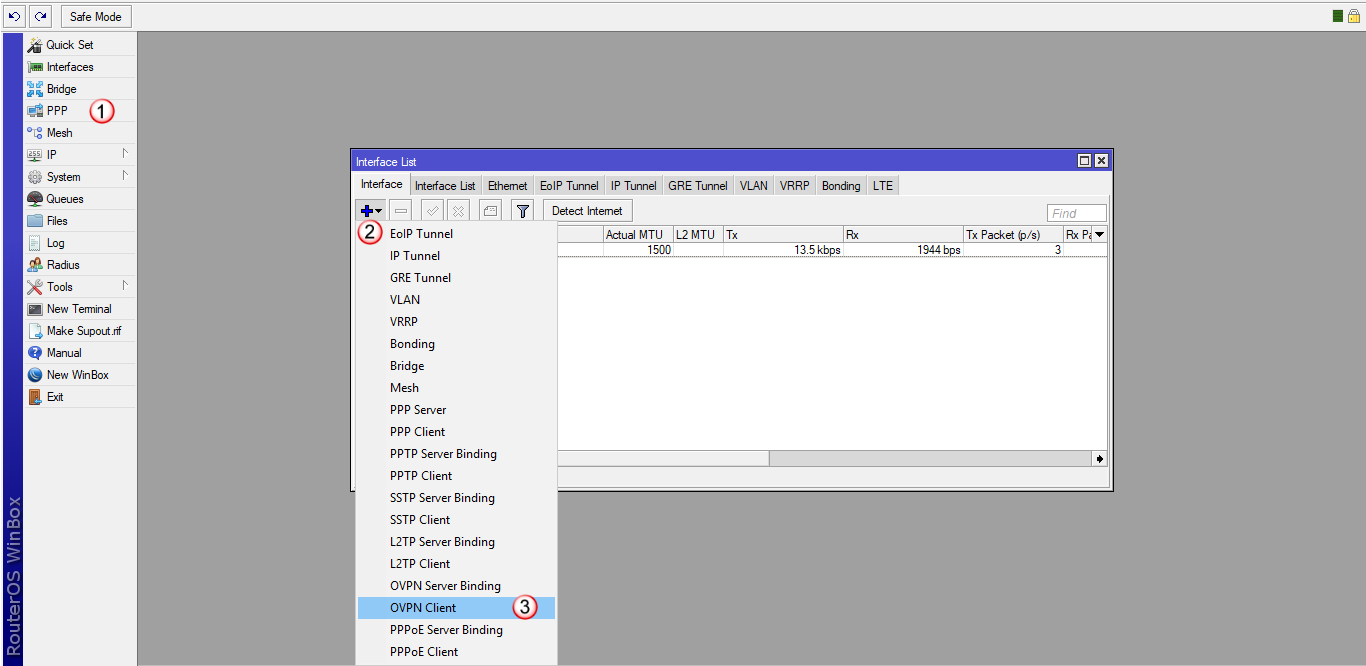Choose PPP Server from add menu
1366x666 pixels.
pyautogui.click(x=456, y=410)
